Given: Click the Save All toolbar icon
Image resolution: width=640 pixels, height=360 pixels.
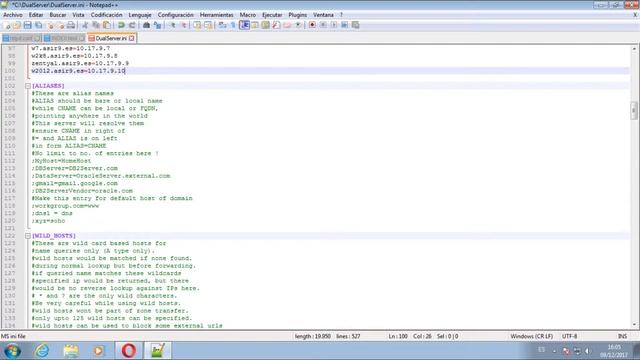Looking at the screenshot, I should click(x=38, y=25).
